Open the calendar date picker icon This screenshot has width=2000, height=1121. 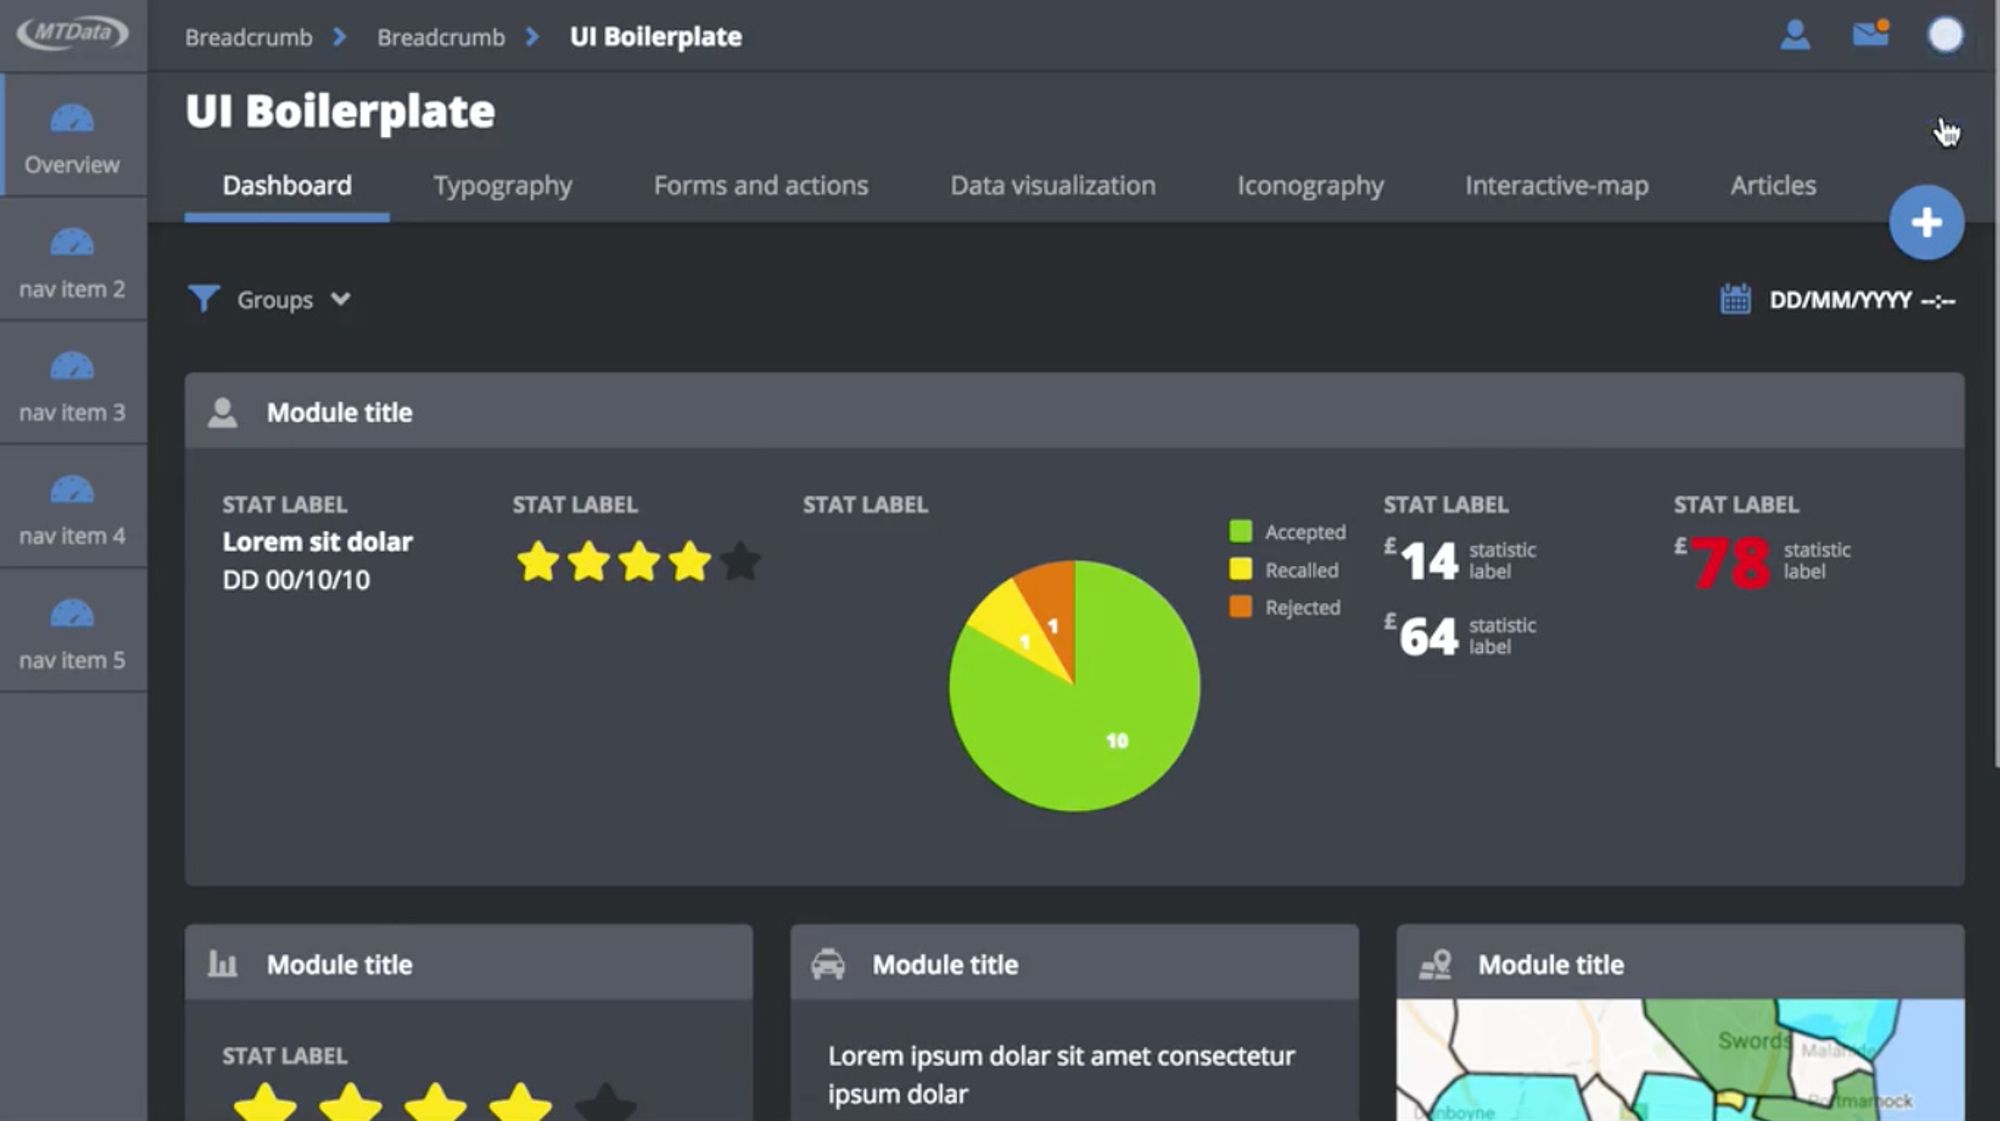point(1735,299)
